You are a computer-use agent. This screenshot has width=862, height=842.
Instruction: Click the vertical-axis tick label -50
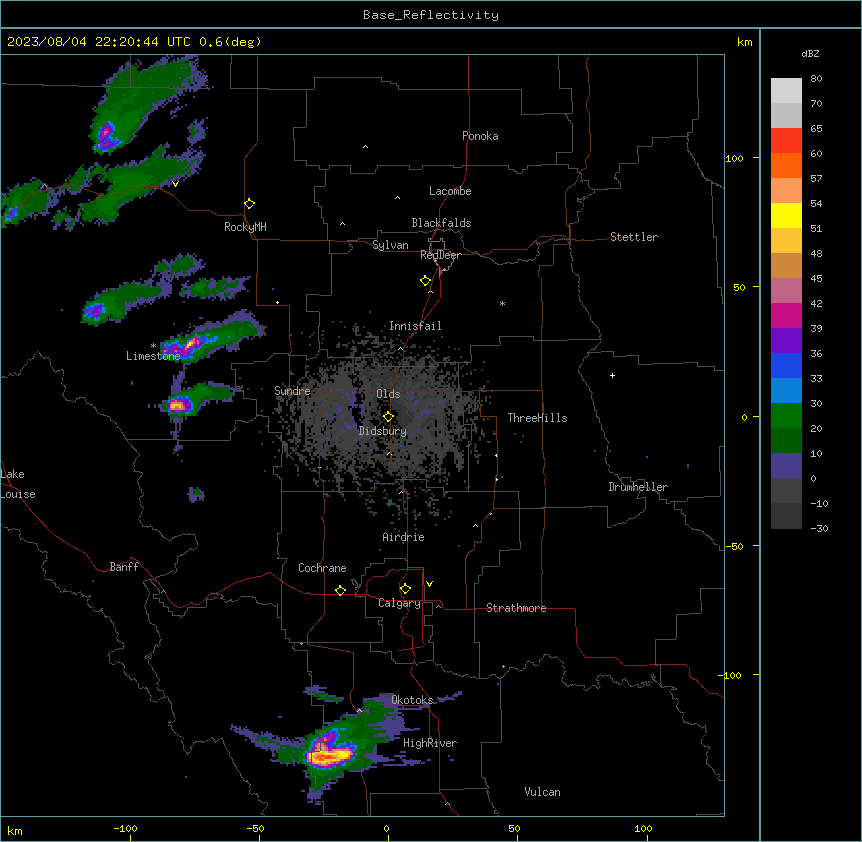pyautogui.click(x=734, y=546)
